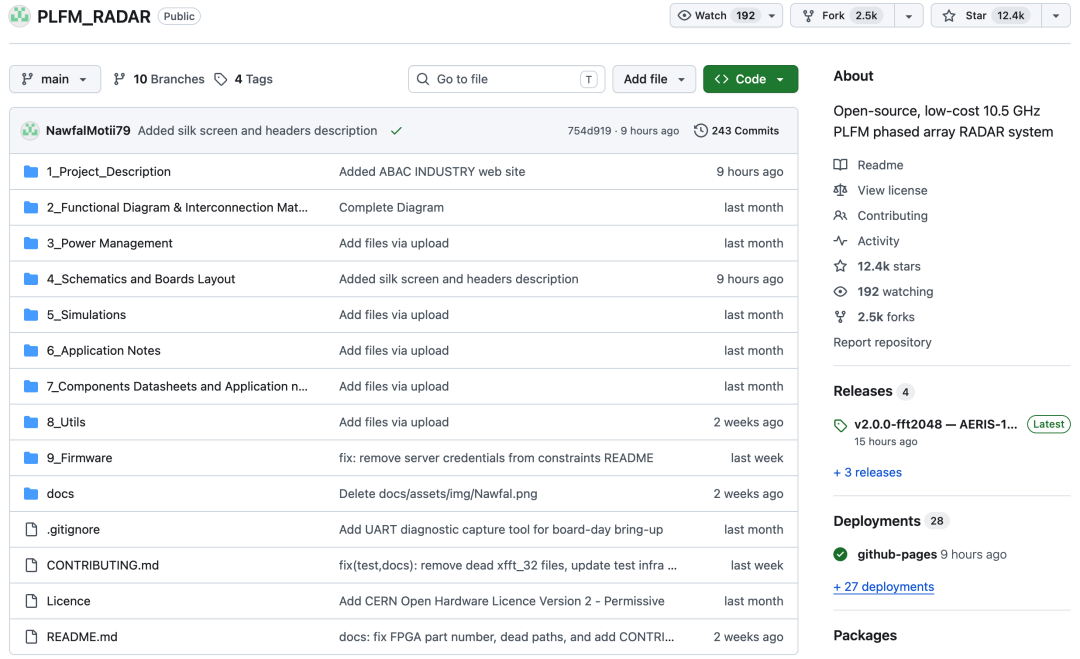
Task: Expand the Add file dropdown
Action: coord(654,79)
